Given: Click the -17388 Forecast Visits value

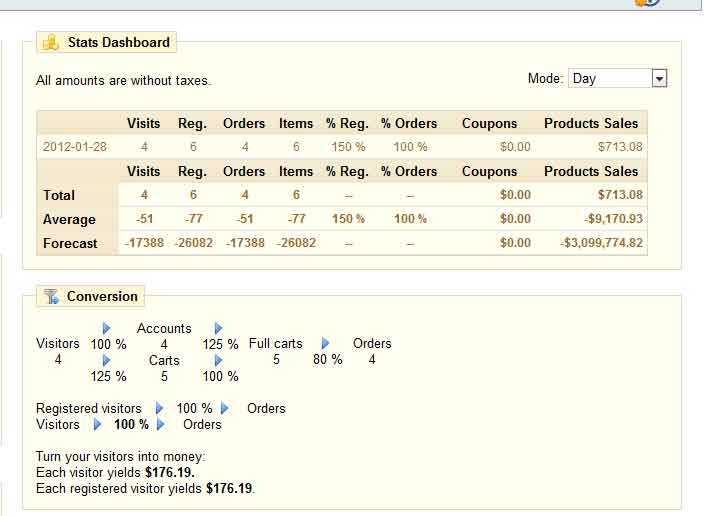Looking at the screenshot, I should [144, 243].
